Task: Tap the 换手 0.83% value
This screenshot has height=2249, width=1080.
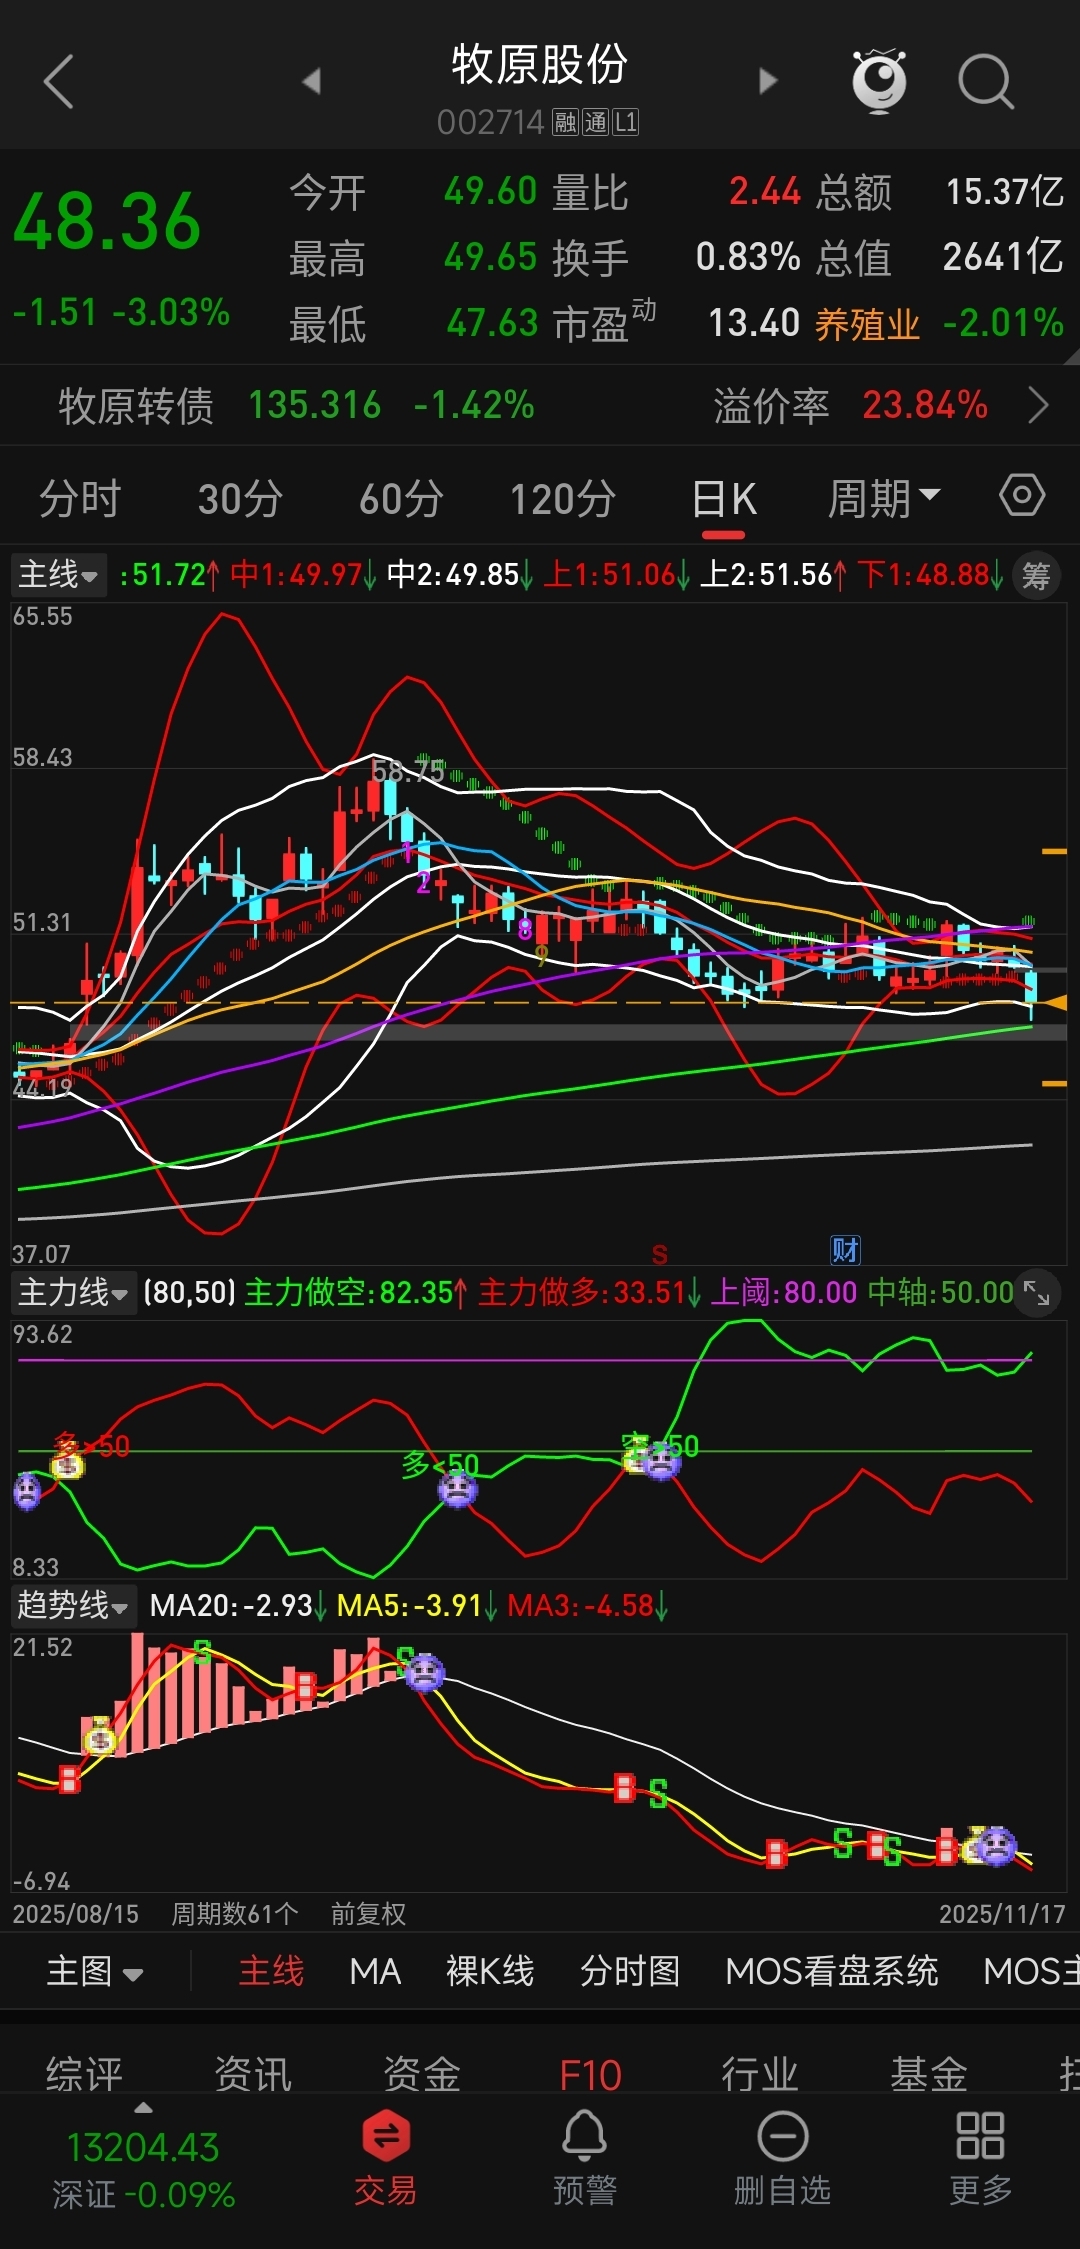Action: click(x=748, y=257)
